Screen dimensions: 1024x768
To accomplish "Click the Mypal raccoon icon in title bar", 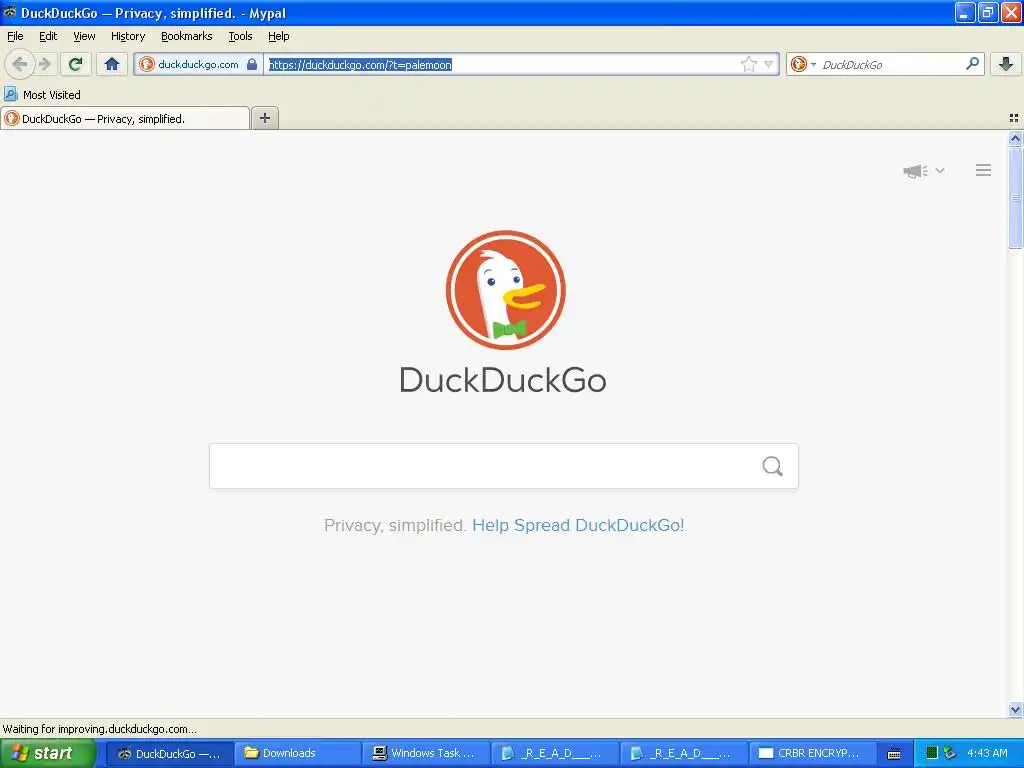I will pos(10,12).
